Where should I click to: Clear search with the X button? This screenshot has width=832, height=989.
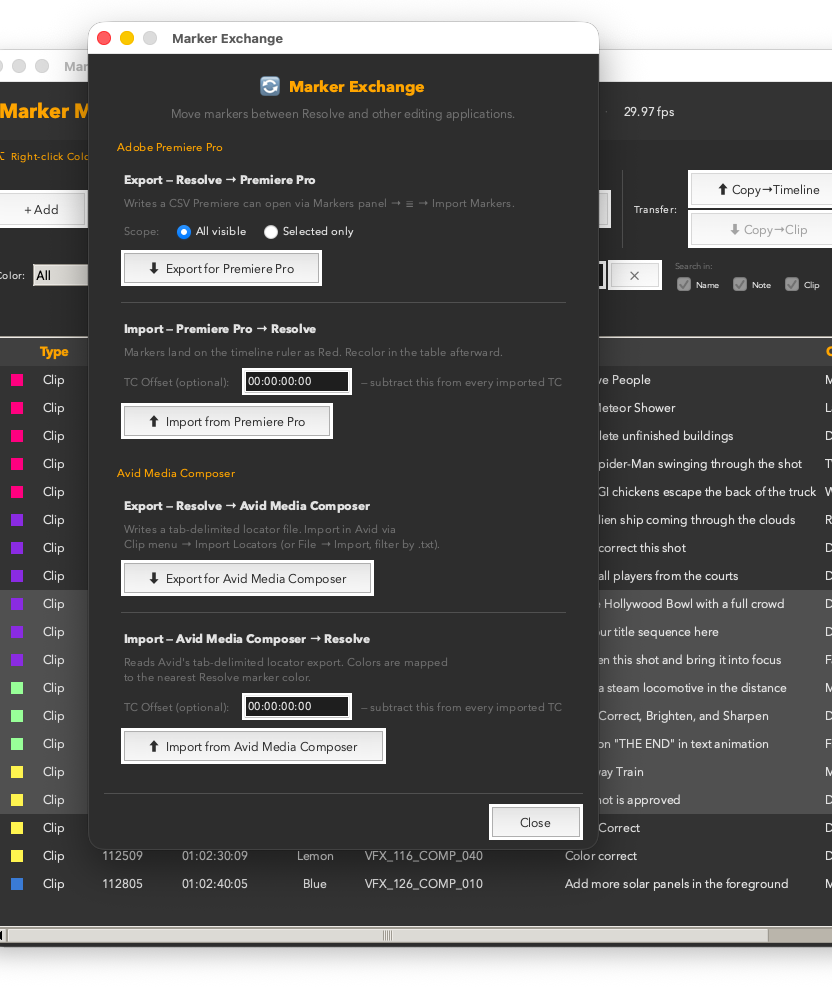635,276
